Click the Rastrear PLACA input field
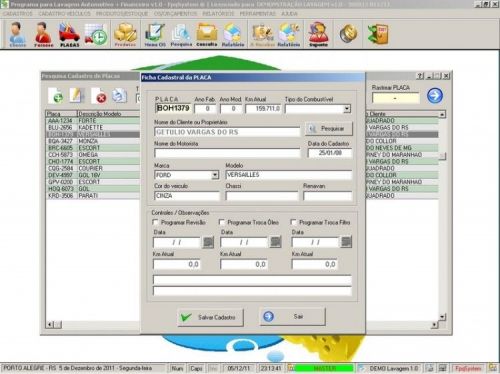This screenshot has height=374, width=500. [396, 98]
